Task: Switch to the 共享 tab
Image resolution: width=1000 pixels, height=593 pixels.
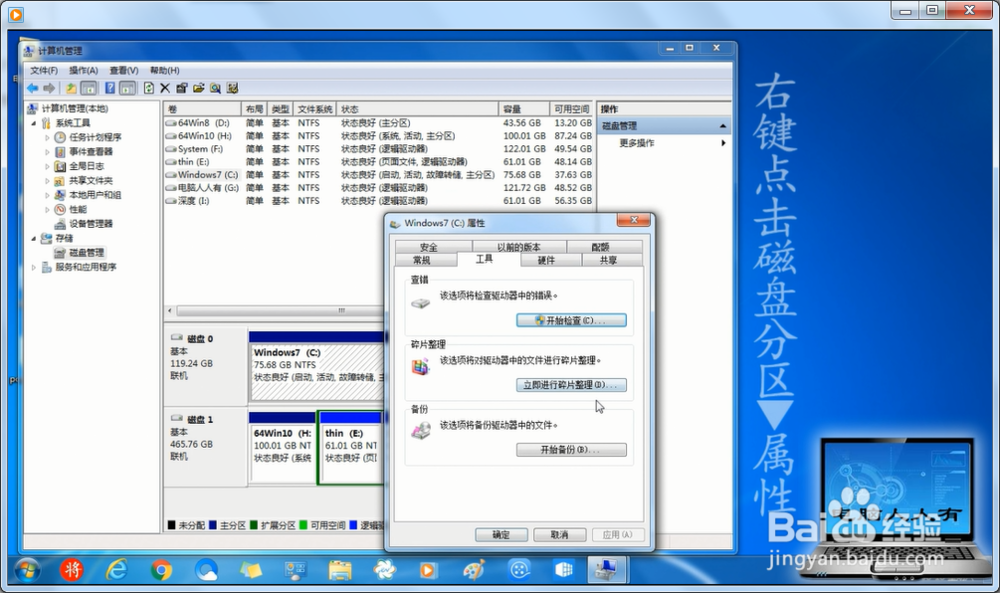Action: (608, 260)
